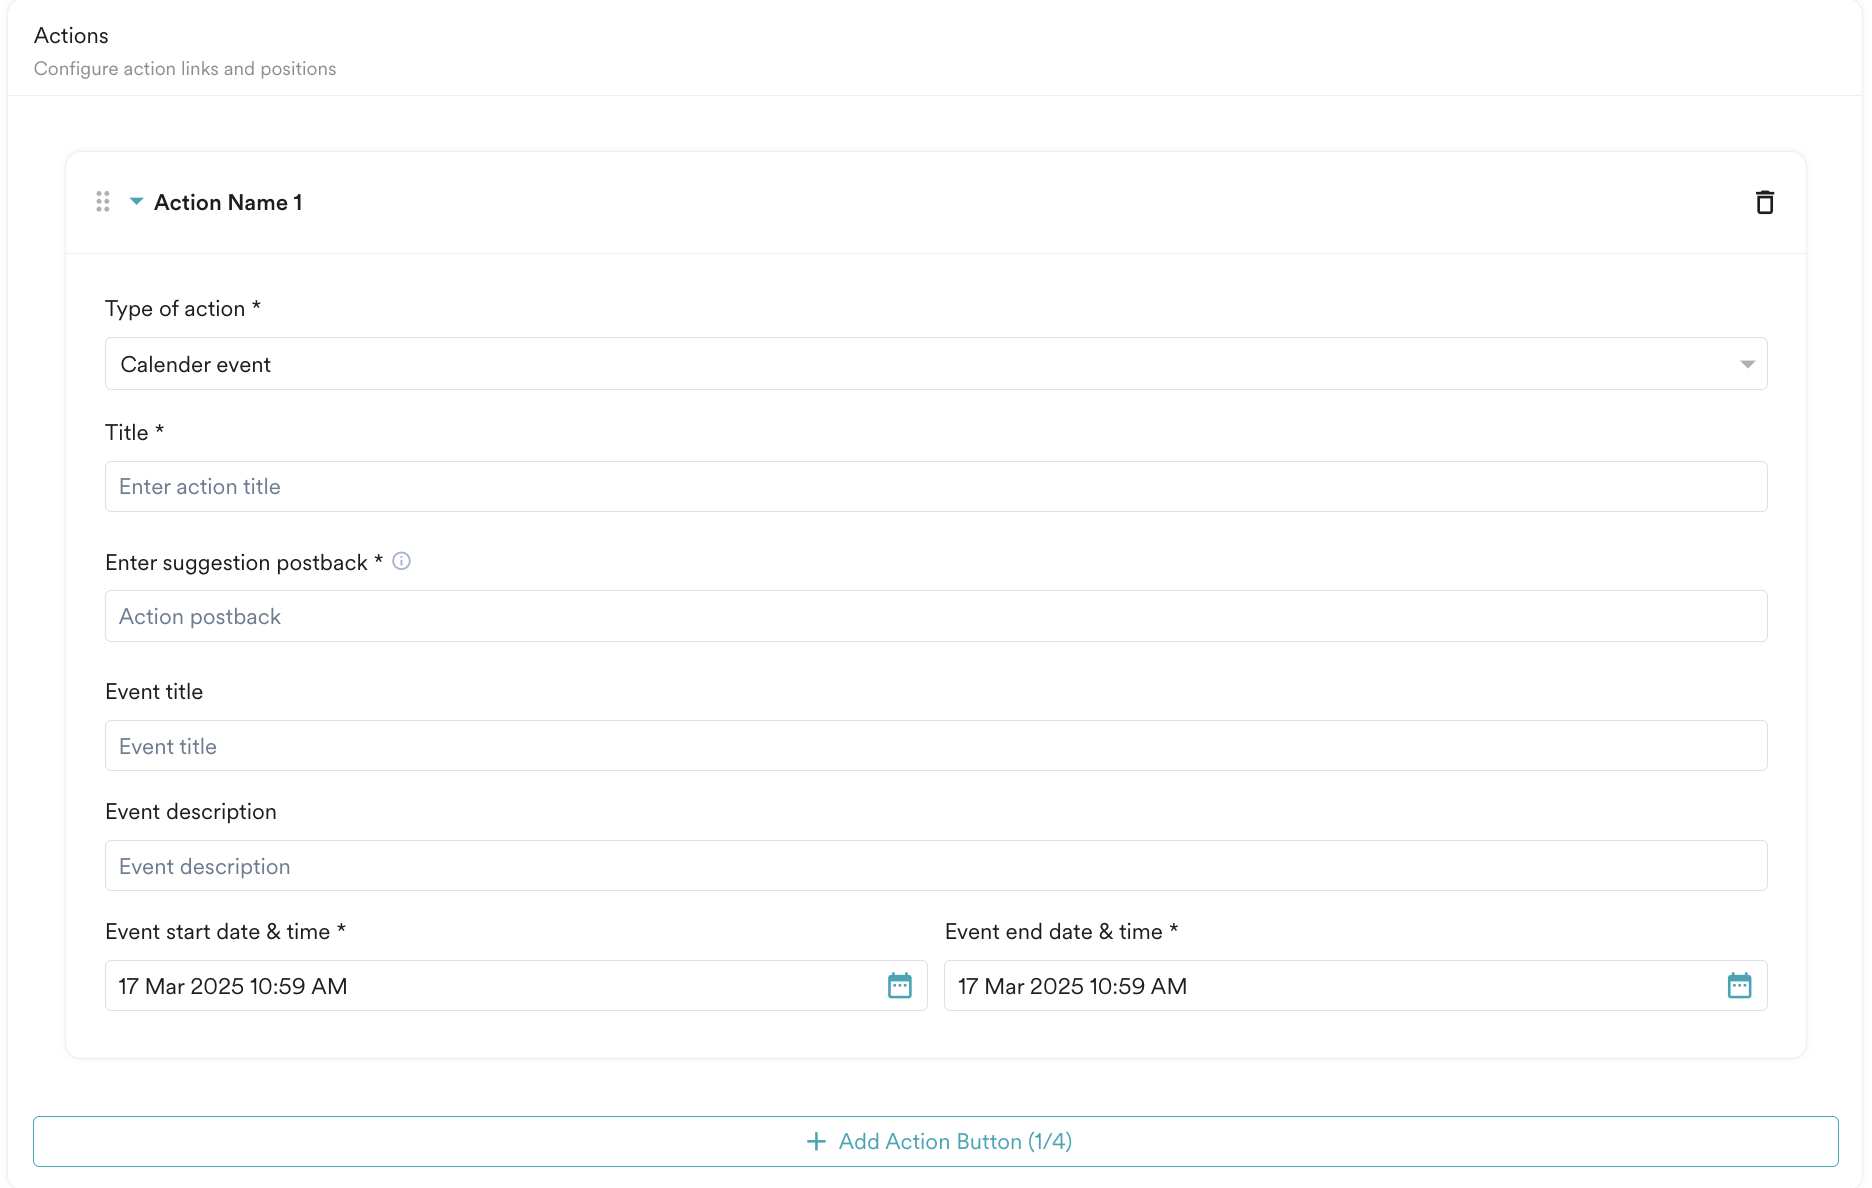This screenshot has height=1188, width=1872.
Task: Open the calendar picker for event end date
Action: coord(1739,986)
